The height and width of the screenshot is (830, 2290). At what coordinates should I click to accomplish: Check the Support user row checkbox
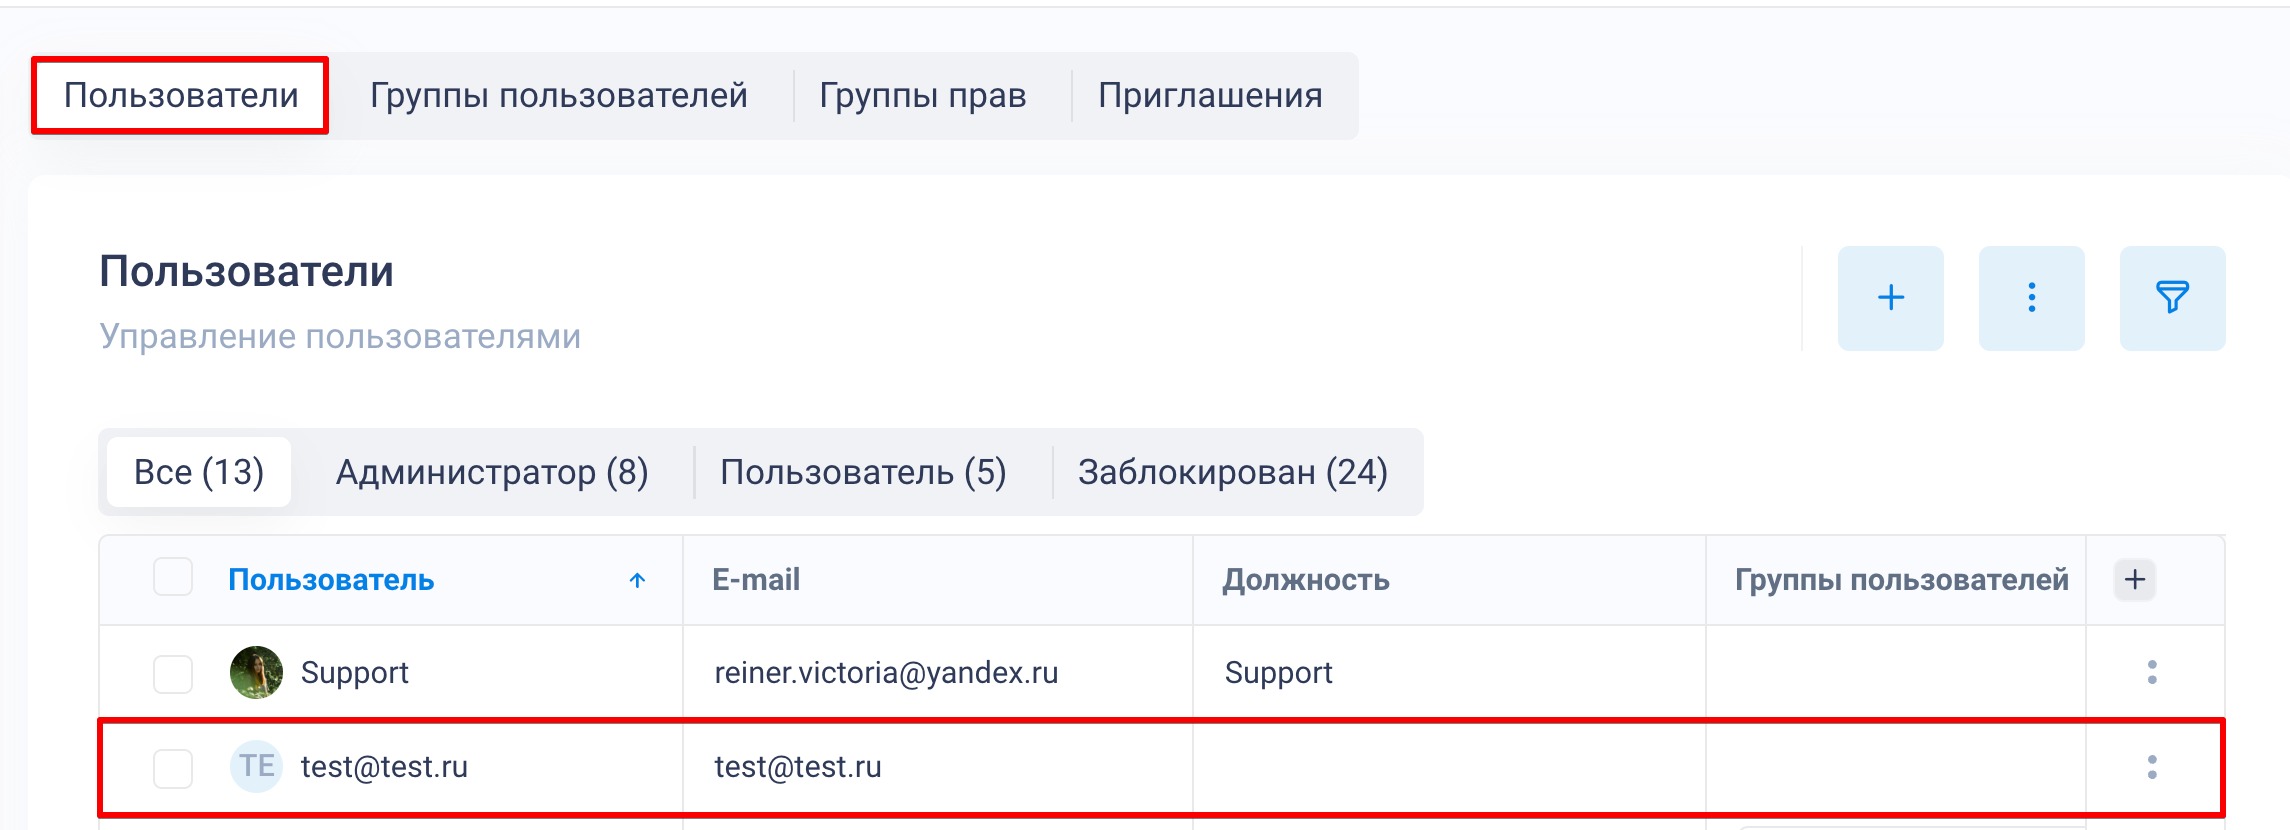(x=173, y=674)
